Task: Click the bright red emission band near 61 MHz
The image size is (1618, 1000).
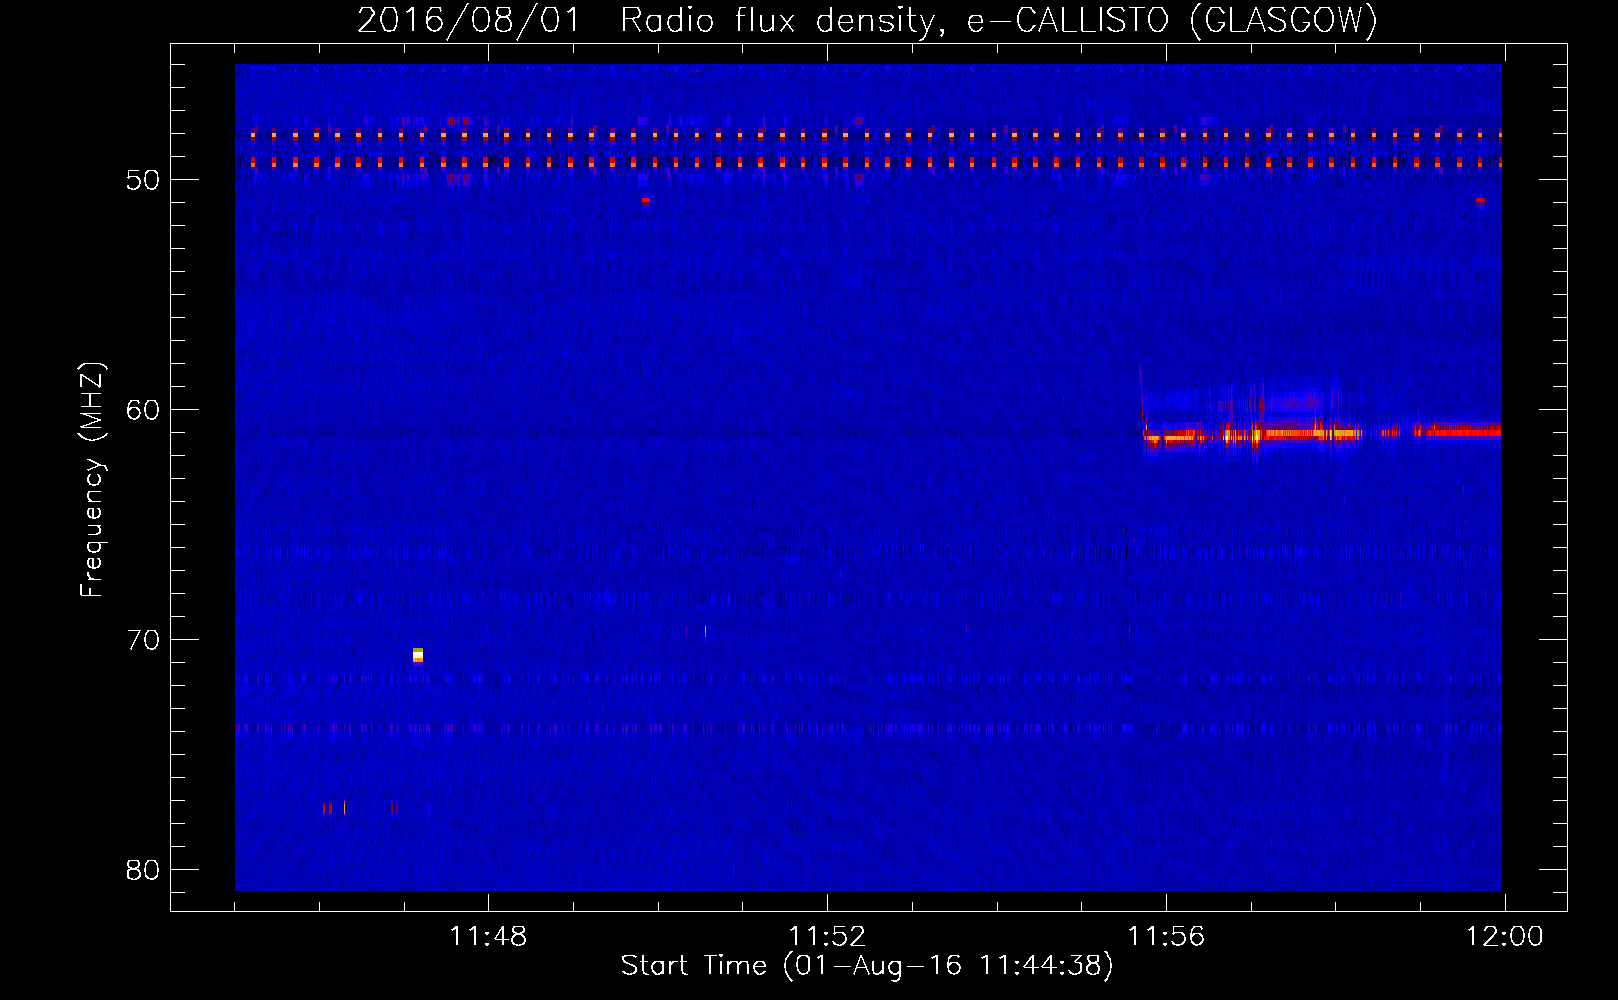Action: (1322, 433)
